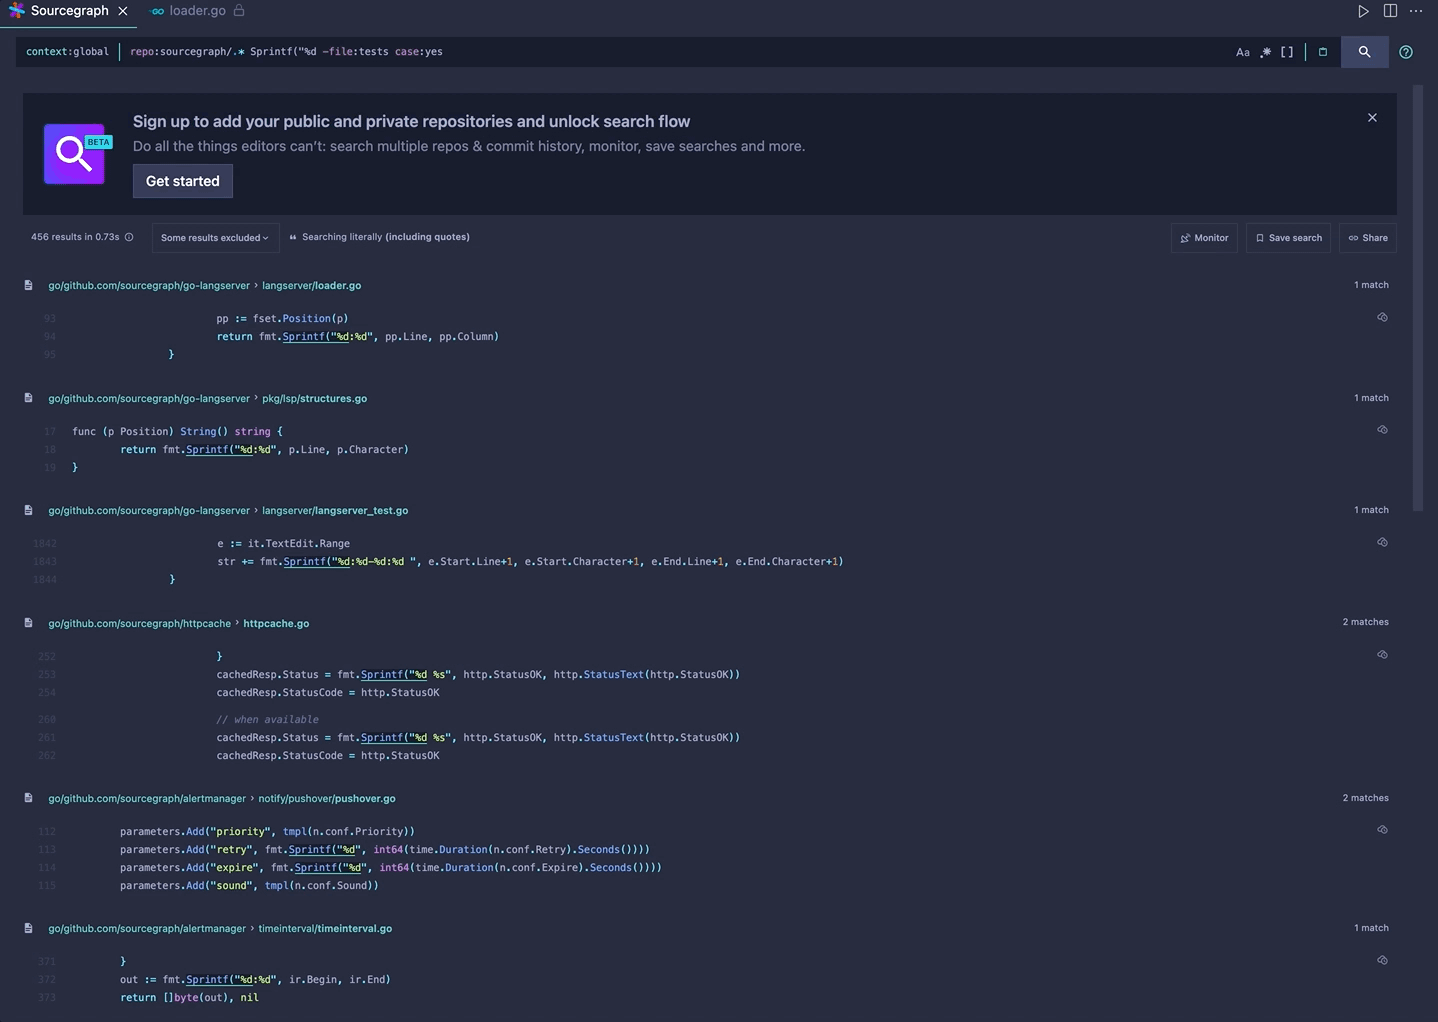
Task: Close the Sourcegraph tab
Action: pos(123,11)
